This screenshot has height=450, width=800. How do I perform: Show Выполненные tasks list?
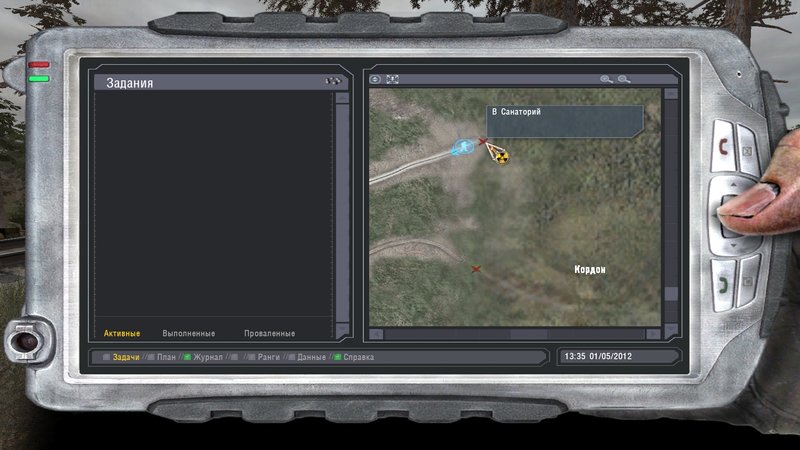pos(189,333)
